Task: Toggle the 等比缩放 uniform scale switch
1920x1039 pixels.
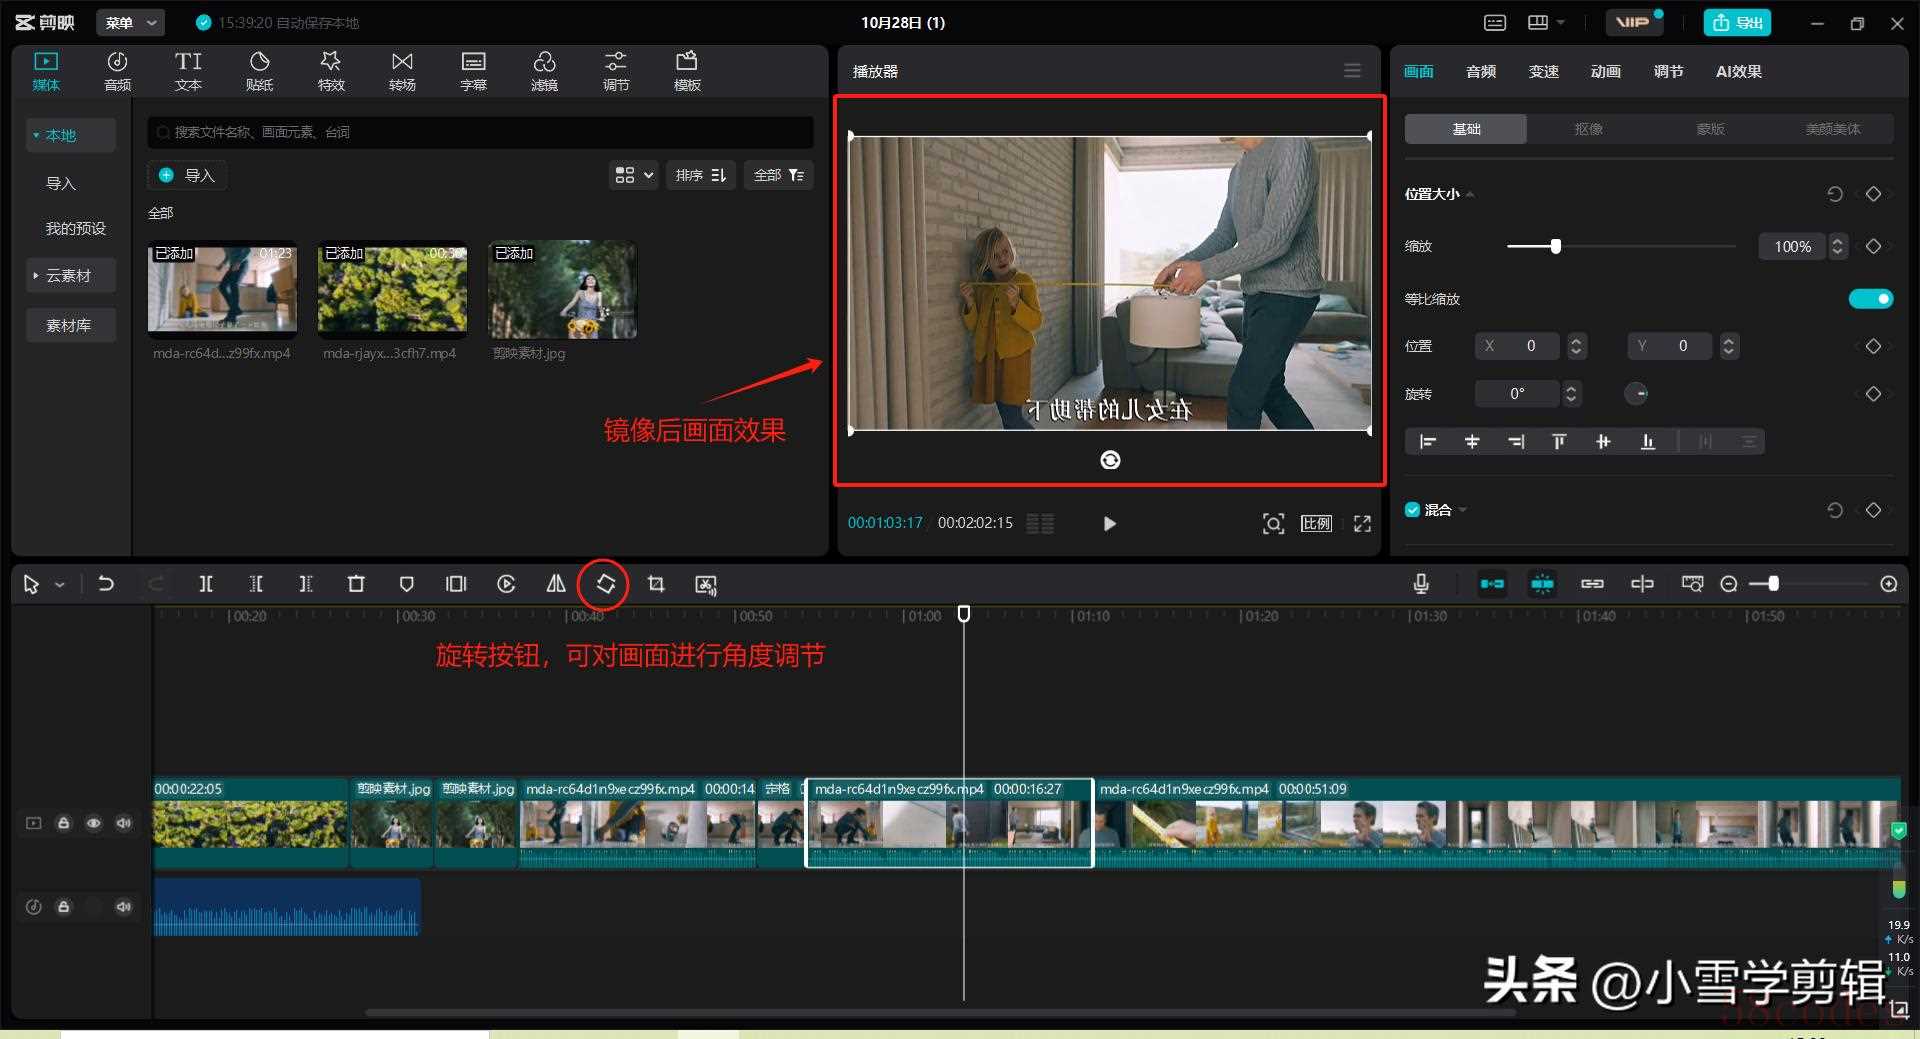Action: coord(1870,299)
